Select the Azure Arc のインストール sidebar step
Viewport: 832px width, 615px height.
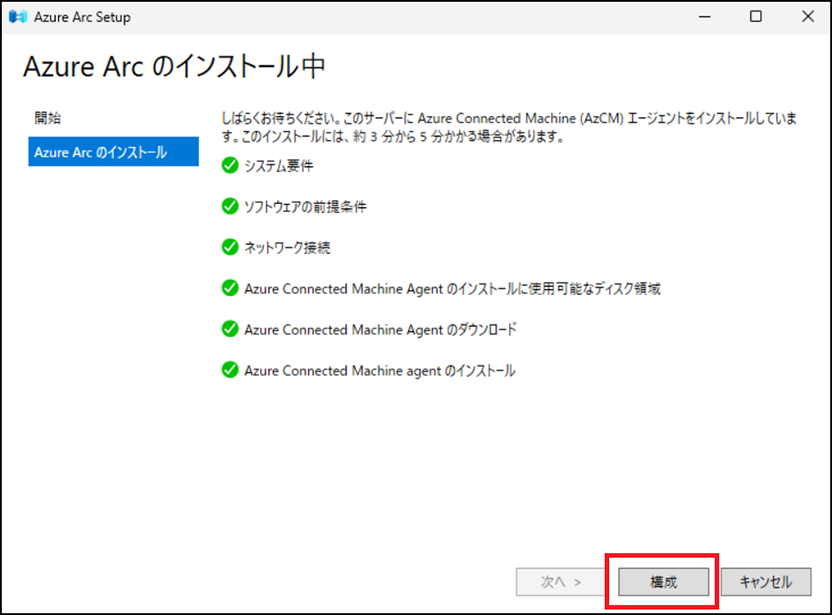pyautogui.click(x=114, y=152)
